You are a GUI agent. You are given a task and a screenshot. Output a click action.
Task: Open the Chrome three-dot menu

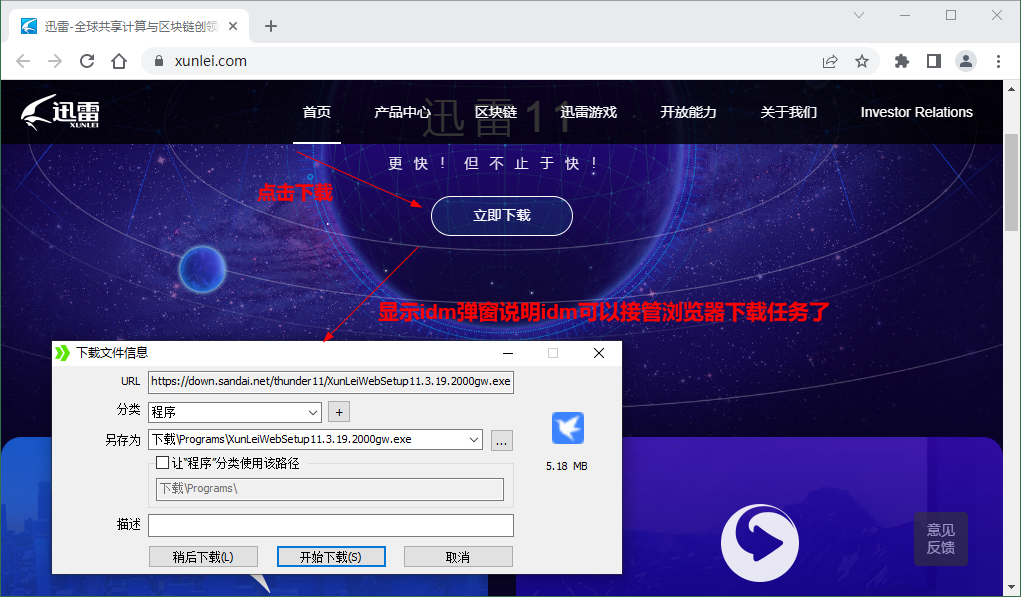pyautogui.click(x=998, y=61)
